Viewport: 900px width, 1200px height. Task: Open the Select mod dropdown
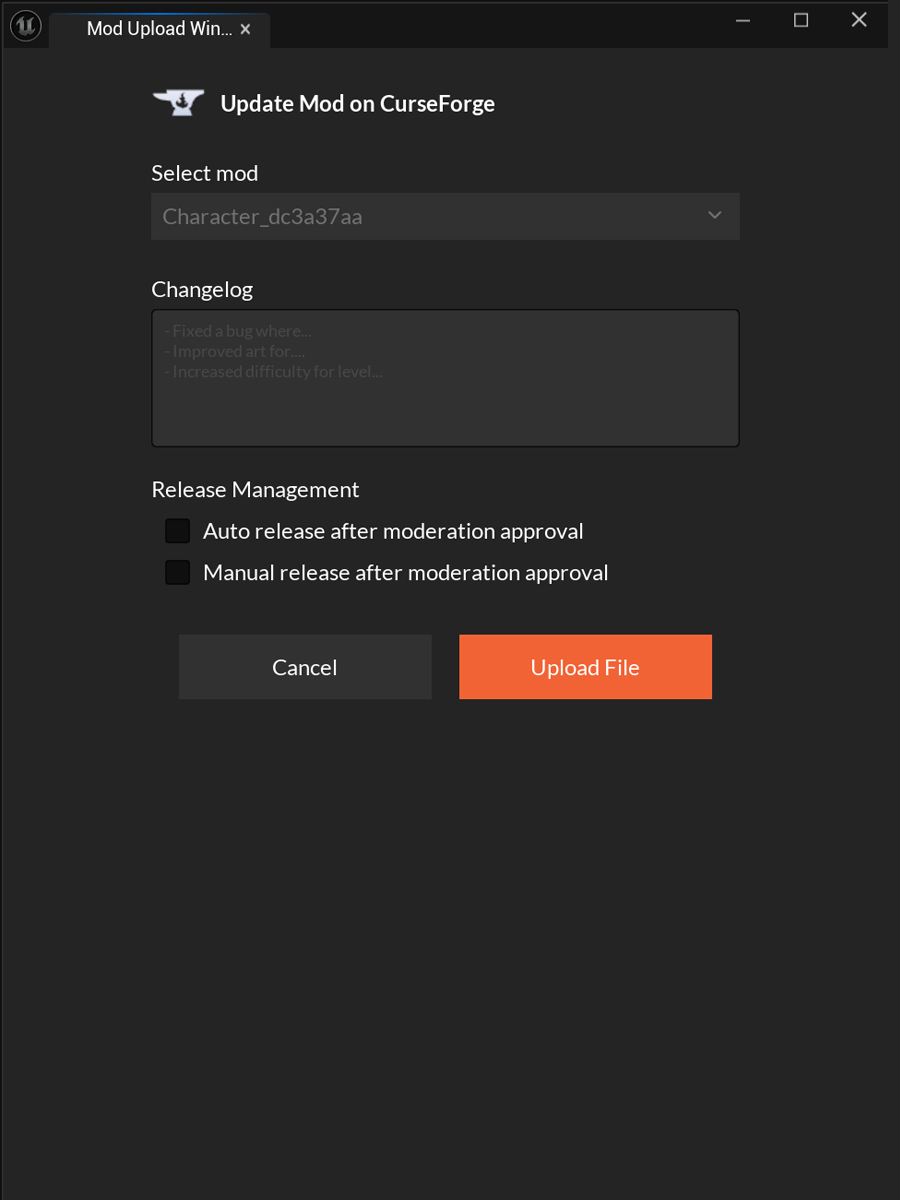point(445,216)
